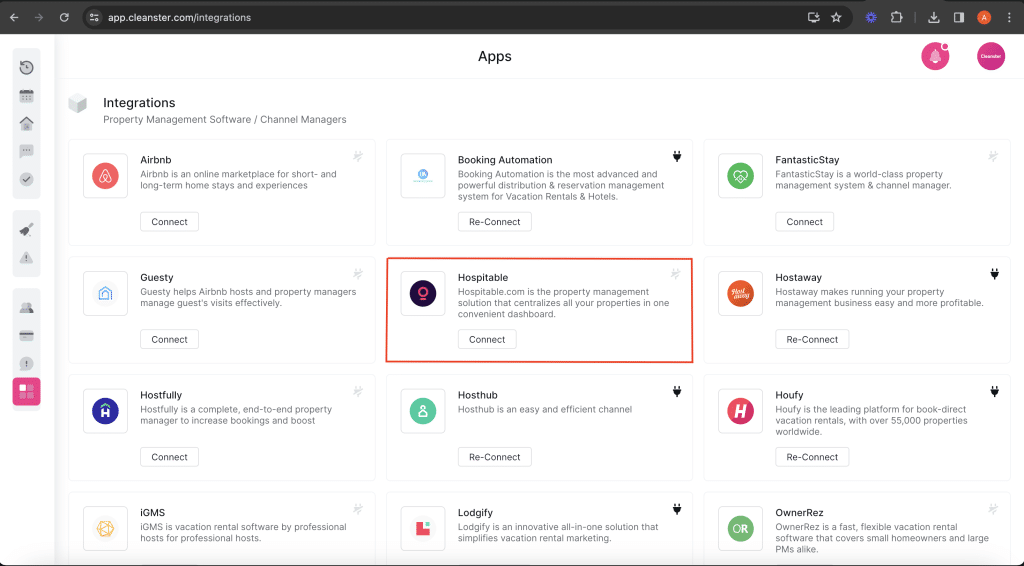Viewport: 1024px width, 566px height.
Task: Open the cleaning broom sidebar icon
Action: (26, 230)
